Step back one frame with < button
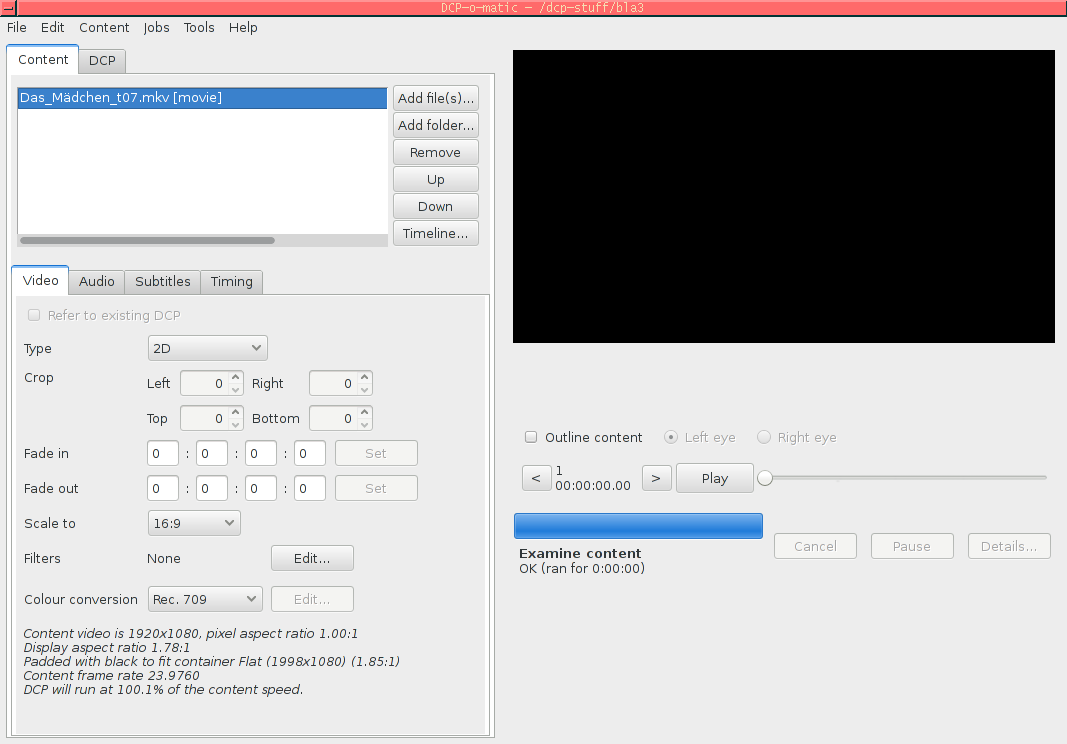The width and height of the screenshot is (1067, 744). [x=536, y=478]
